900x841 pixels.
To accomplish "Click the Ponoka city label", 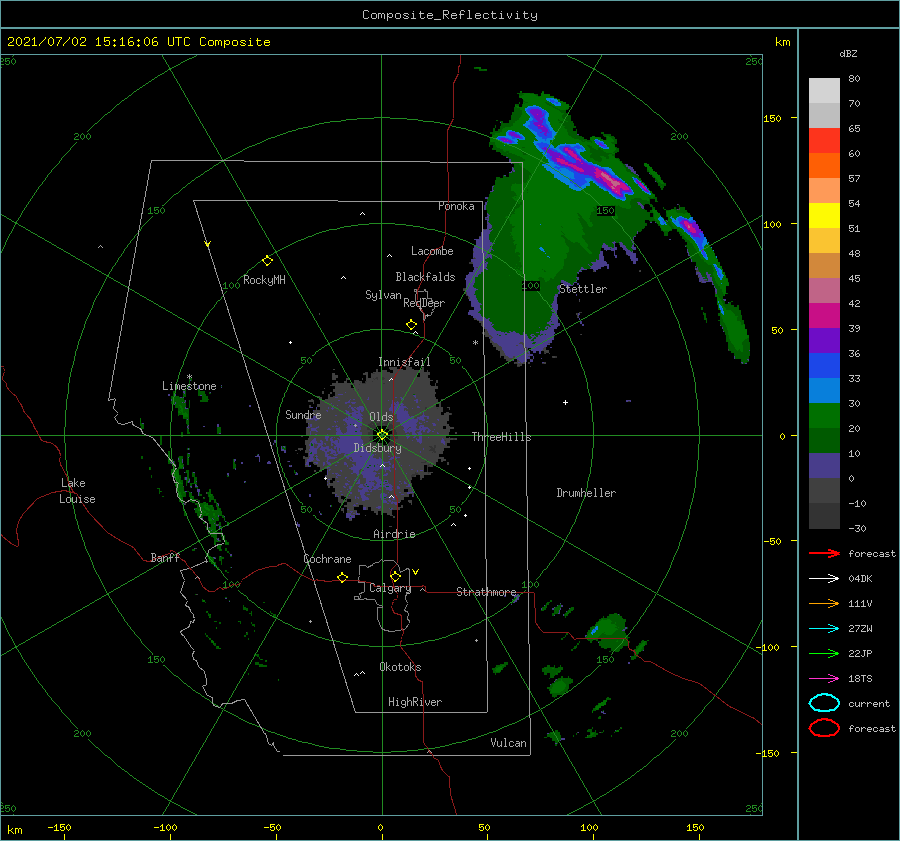I will coord(456,206).
